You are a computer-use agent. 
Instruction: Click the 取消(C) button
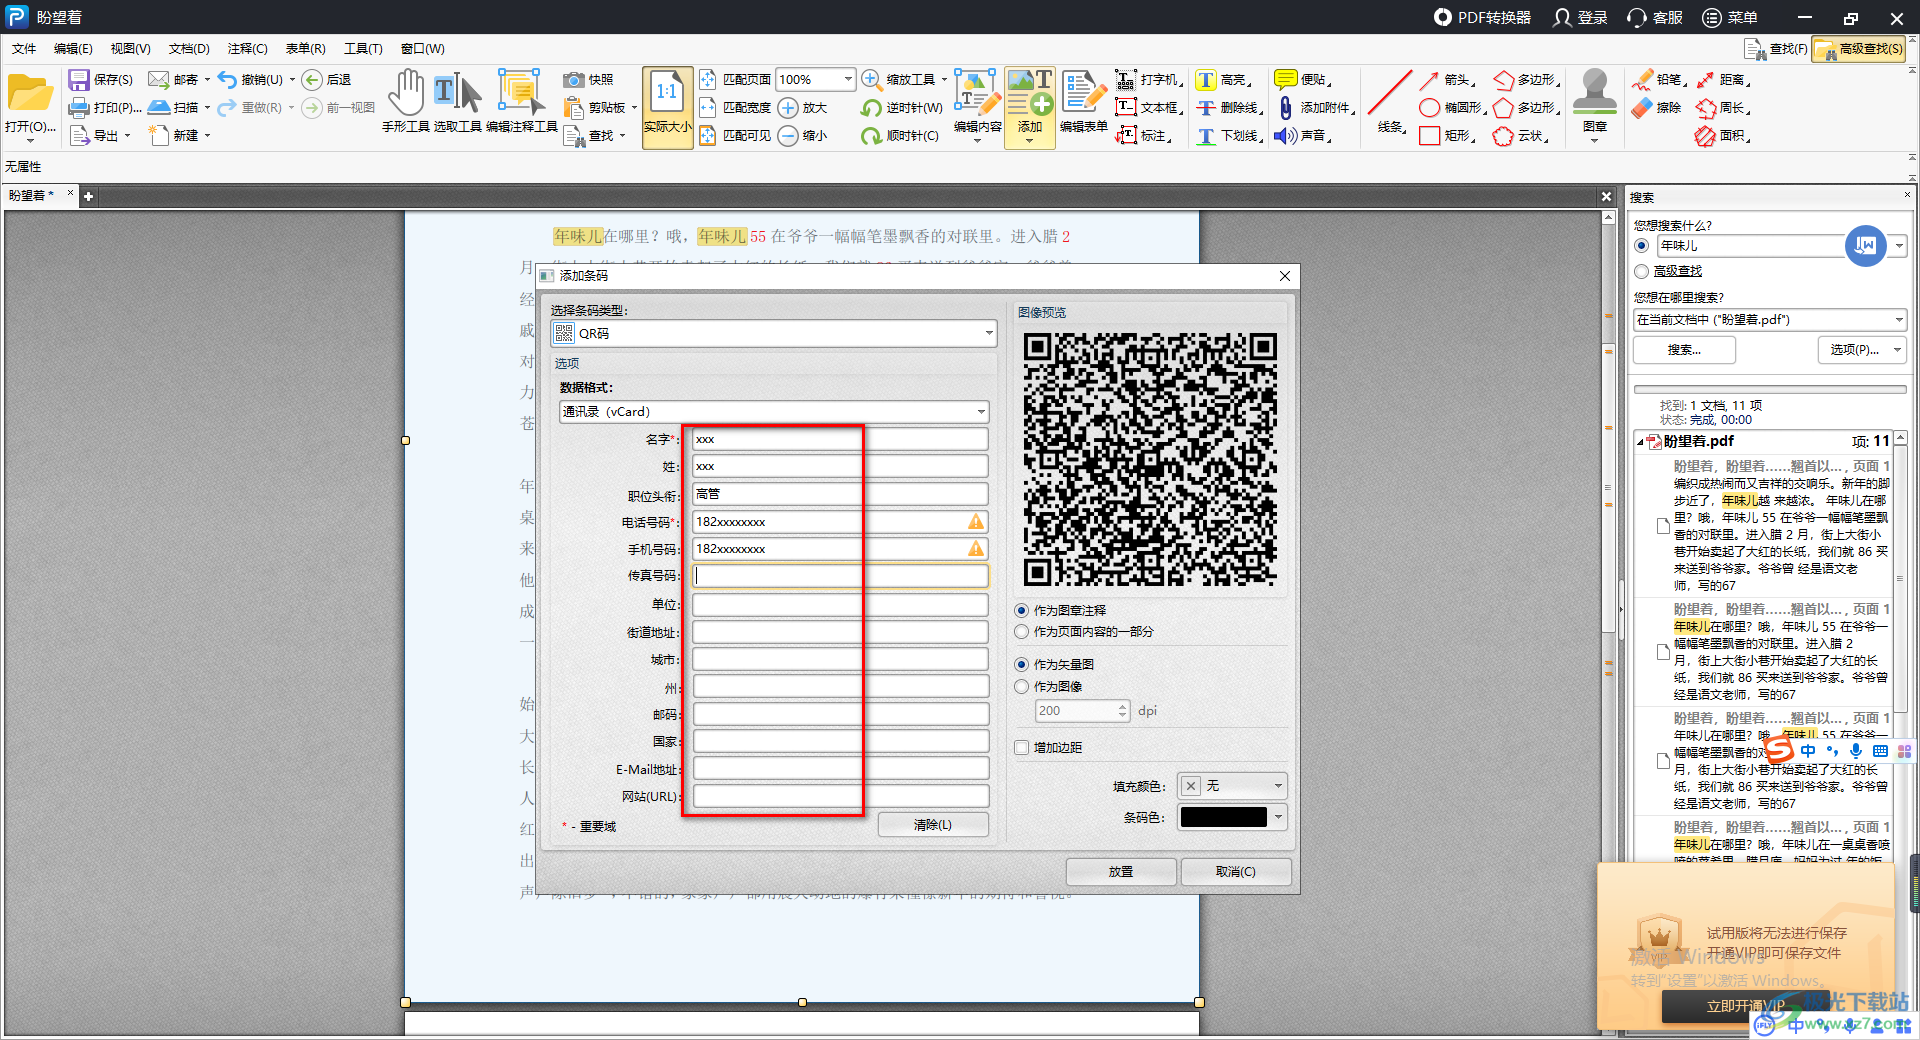click(x=1236, y=872)
